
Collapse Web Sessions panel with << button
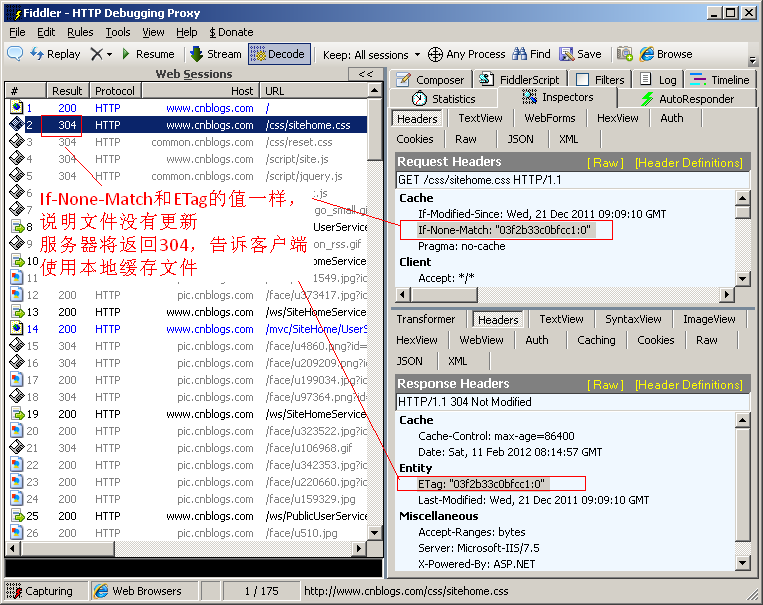click(x=365, y=74)
